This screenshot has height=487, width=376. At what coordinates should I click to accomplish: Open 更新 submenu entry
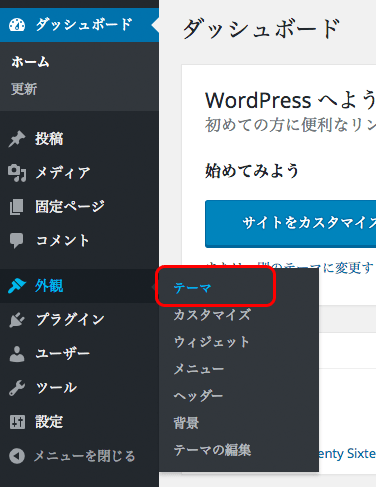coord(24,89)
